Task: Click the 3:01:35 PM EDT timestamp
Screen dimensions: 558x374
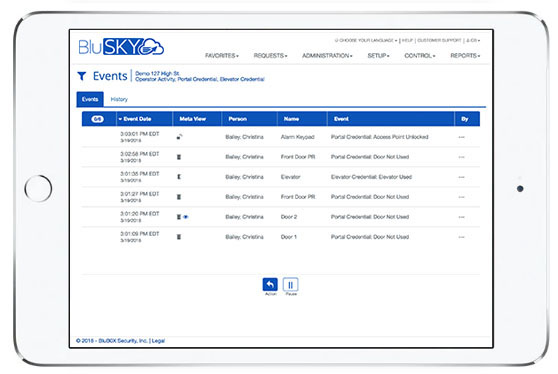Action: click(140, 174)
